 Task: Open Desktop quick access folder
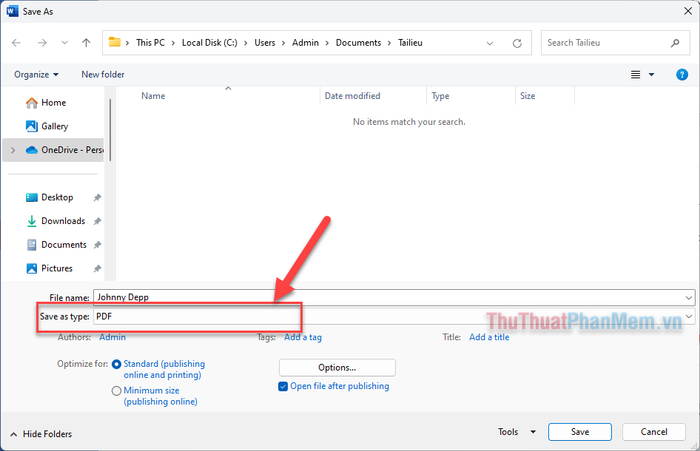(57, 197)
